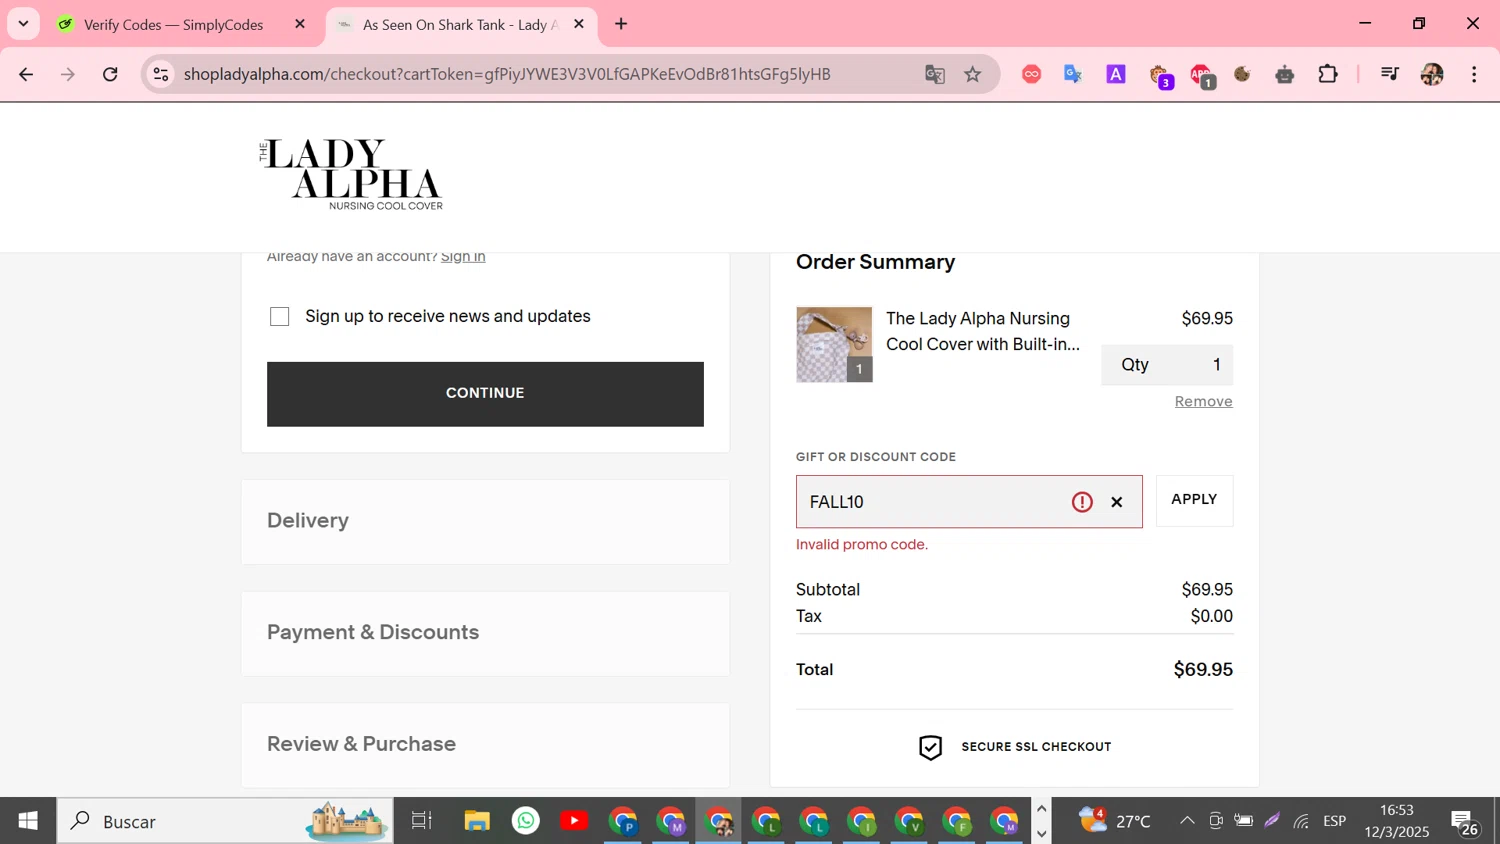Go back to the previous page
This screenshot has height=844, width=1500.
pyautogui.click(x=26, y=74)
